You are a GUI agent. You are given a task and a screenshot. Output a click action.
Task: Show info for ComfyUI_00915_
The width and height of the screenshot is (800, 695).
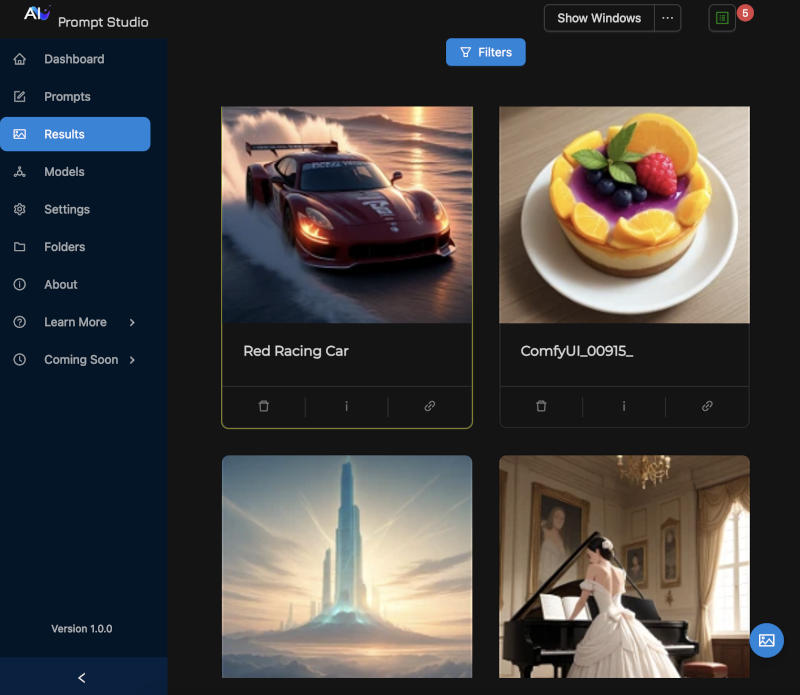click(x=623, y=406)
